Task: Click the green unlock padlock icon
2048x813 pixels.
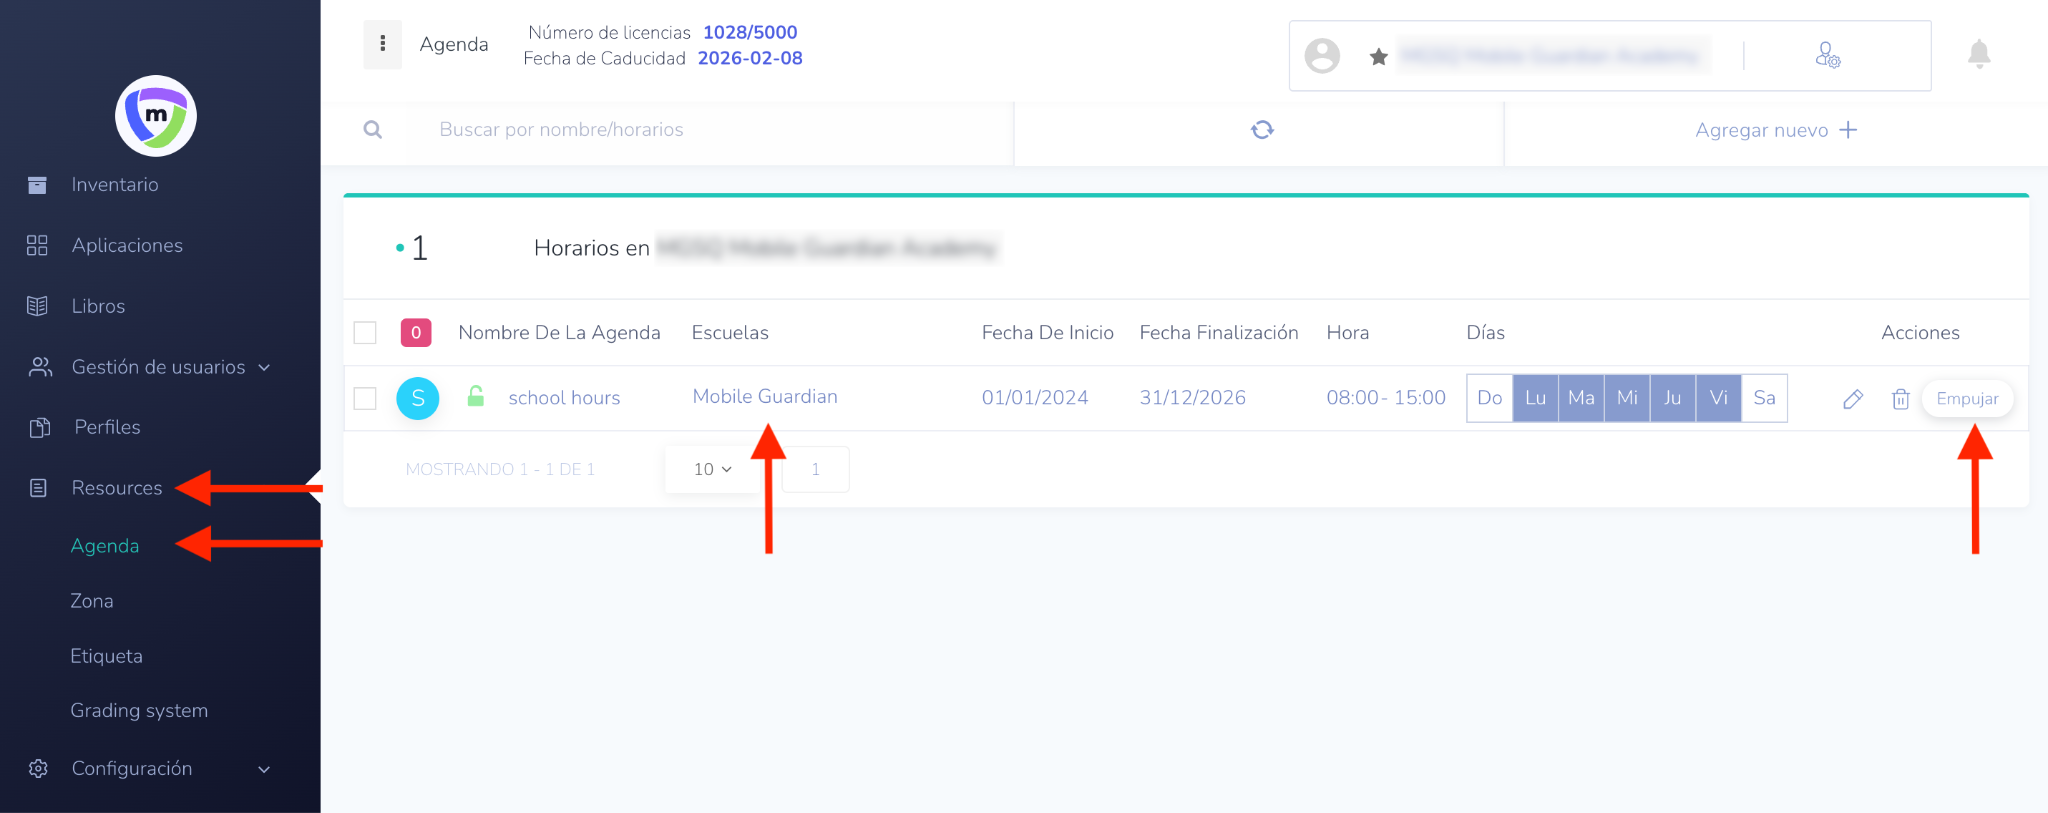Action: (476, 397)
